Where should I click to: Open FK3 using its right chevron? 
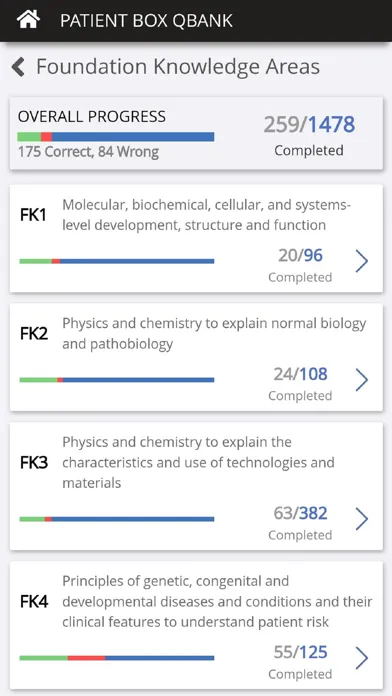pyautogui.click(x=362, y=519)
